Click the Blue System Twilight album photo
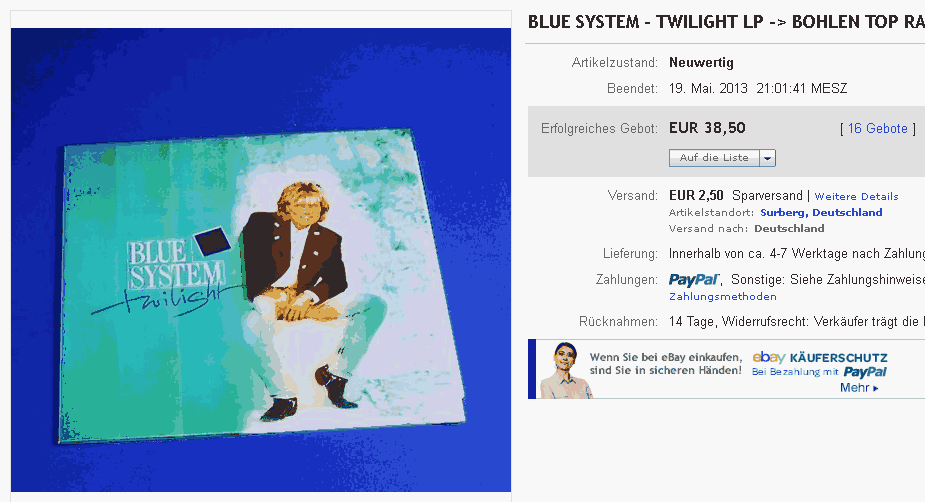This screenshot has height=502, width=925. point(261,260)
